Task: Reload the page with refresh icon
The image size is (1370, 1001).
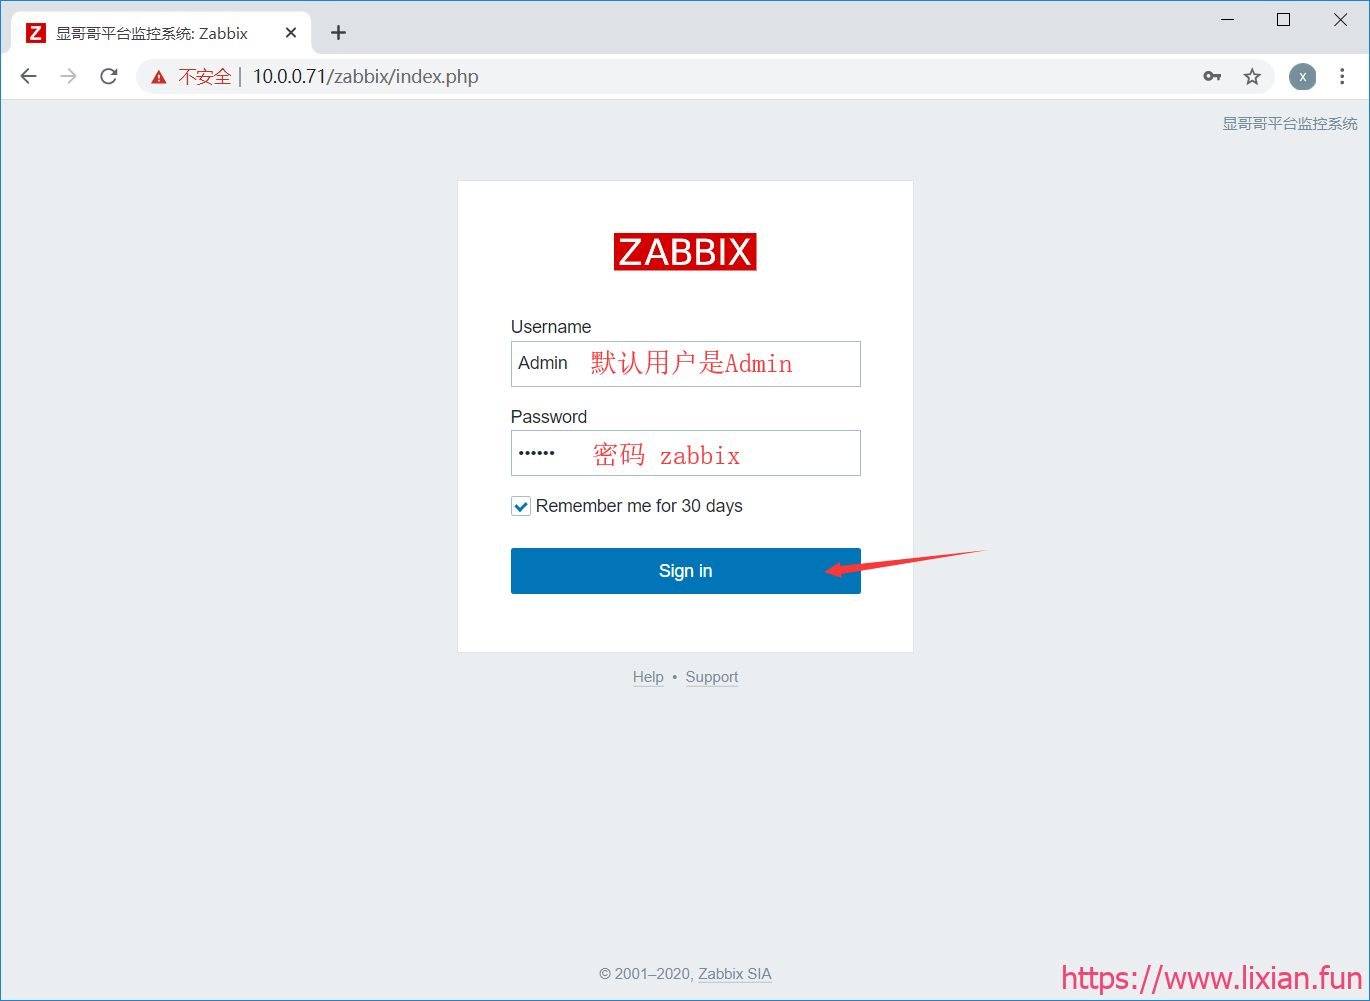Action: click(109, 76)
